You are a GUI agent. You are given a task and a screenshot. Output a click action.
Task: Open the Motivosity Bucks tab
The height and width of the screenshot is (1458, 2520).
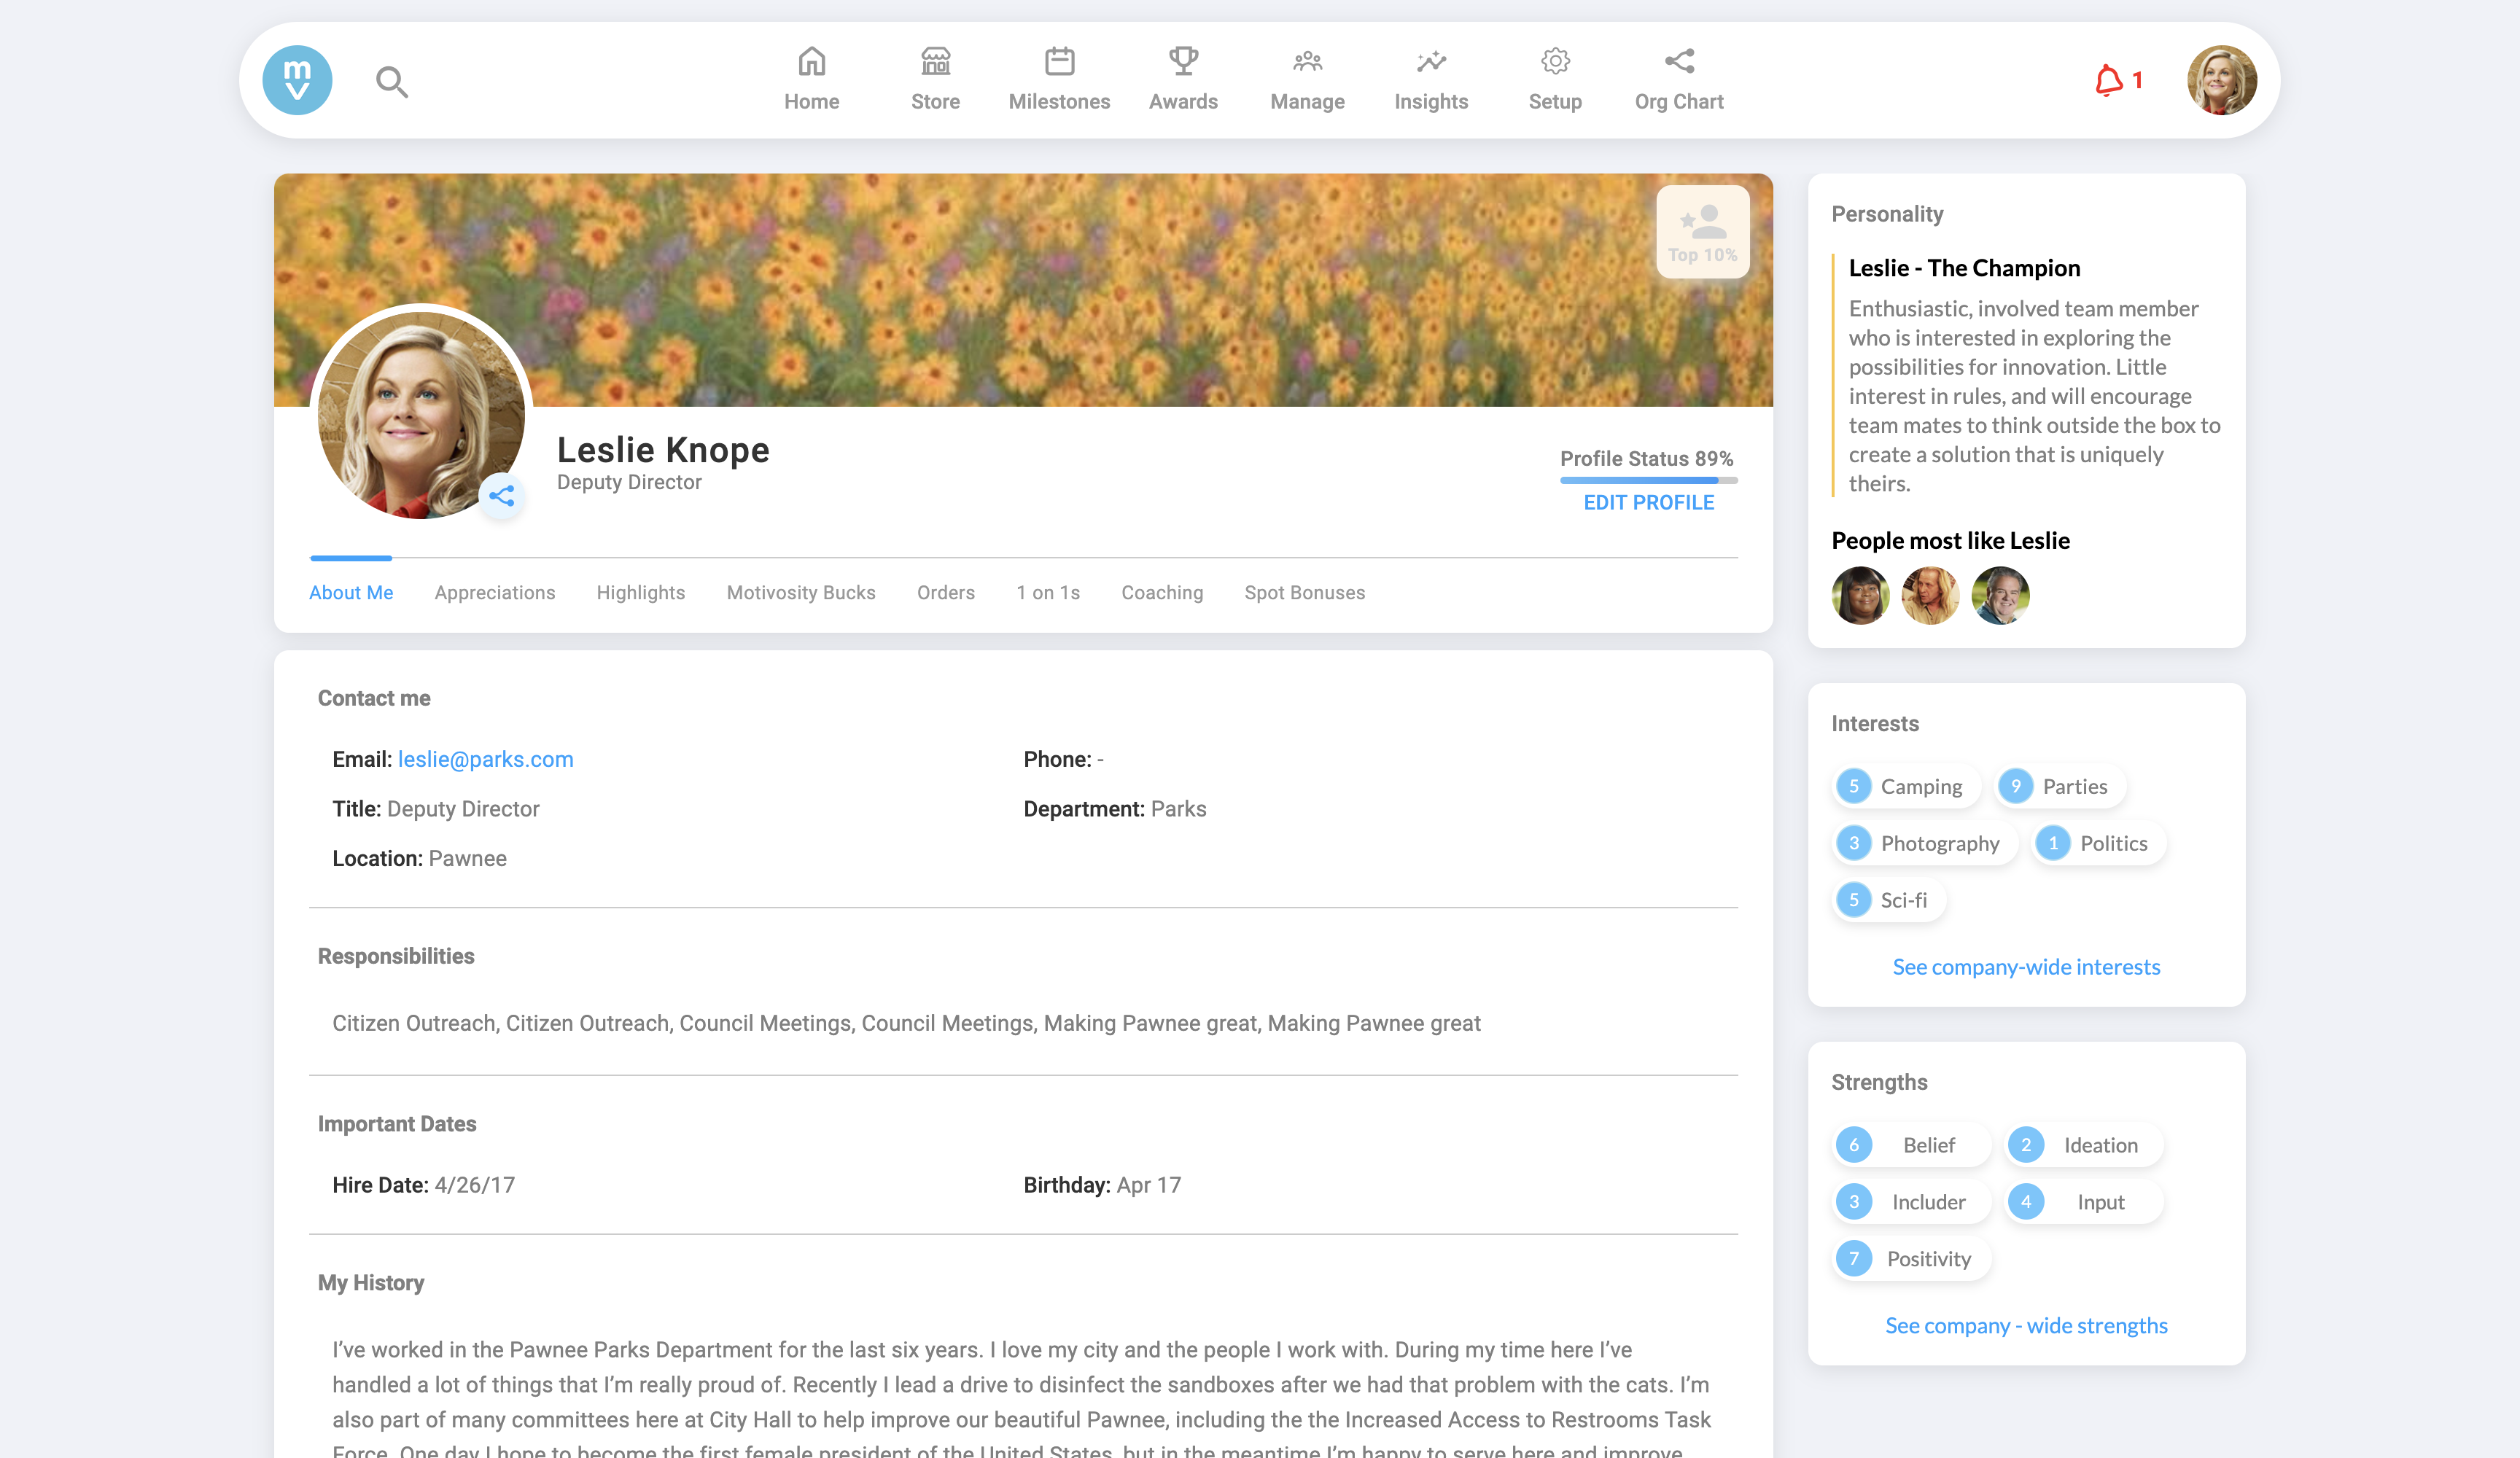point(800,593)
